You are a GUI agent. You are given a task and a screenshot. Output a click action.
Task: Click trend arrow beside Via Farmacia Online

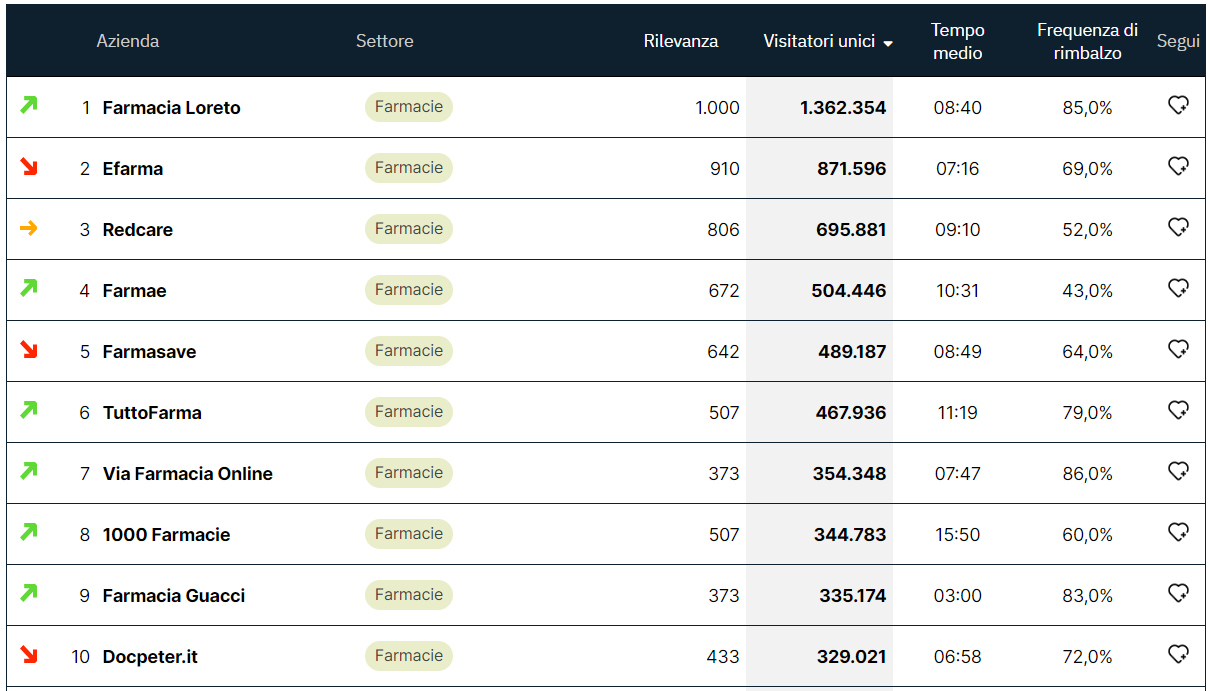pos(29,470)
